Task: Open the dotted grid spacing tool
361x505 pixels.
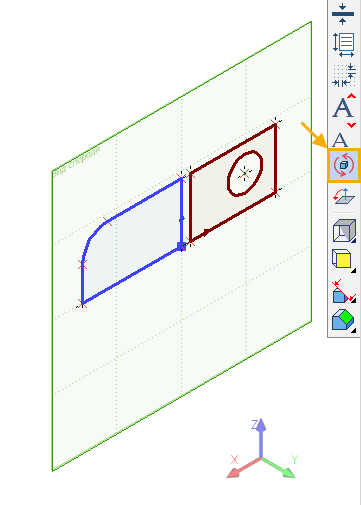Action: point(344,75)
